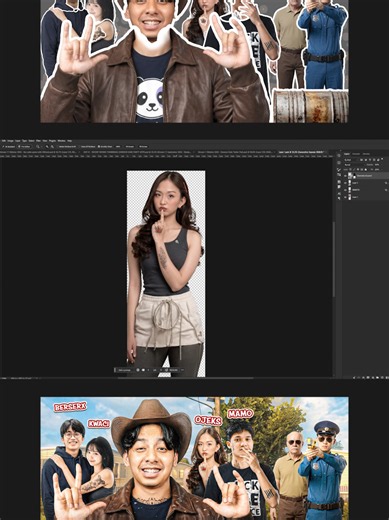Switch to the Paths panel tab
The image size is (389, 520).
coord(366,154)
